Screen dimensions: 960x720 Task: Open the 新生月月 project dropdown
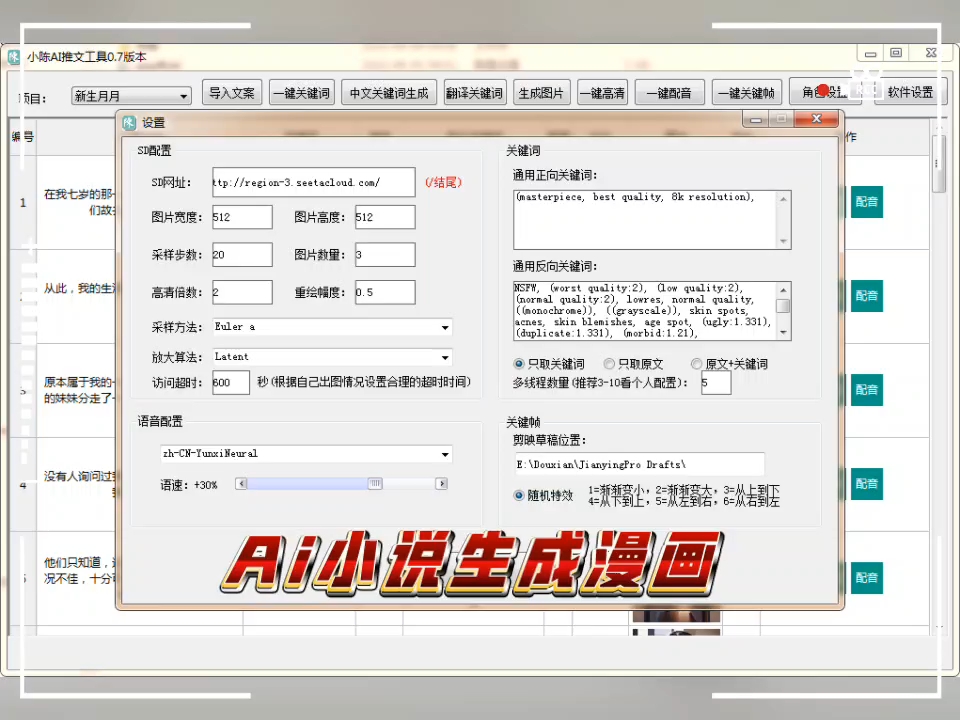point(182,95)
